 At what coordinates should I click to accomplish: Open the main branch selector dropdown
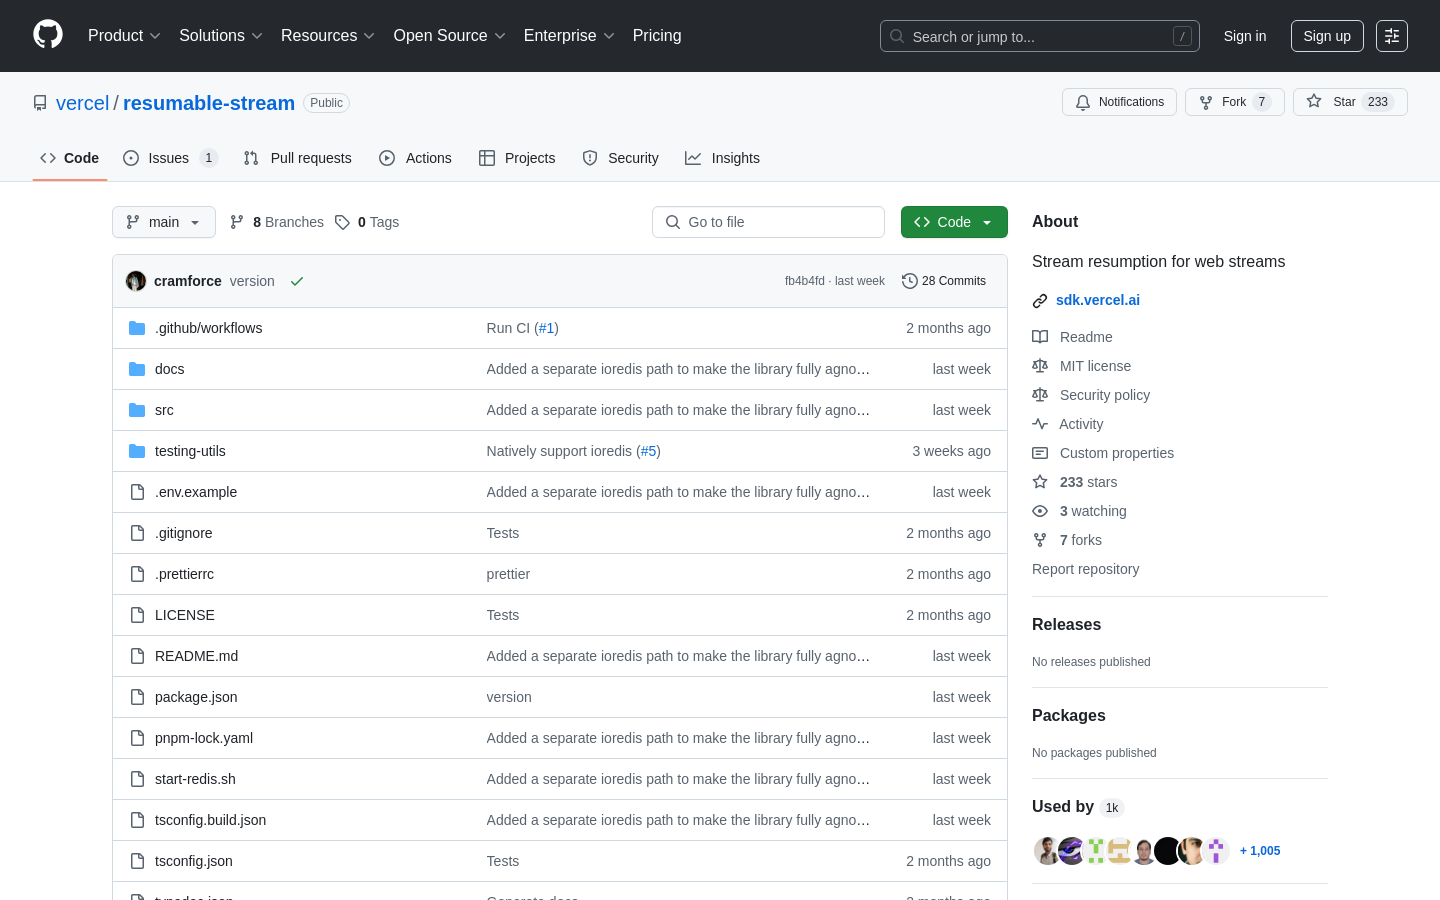click(164, 222)
